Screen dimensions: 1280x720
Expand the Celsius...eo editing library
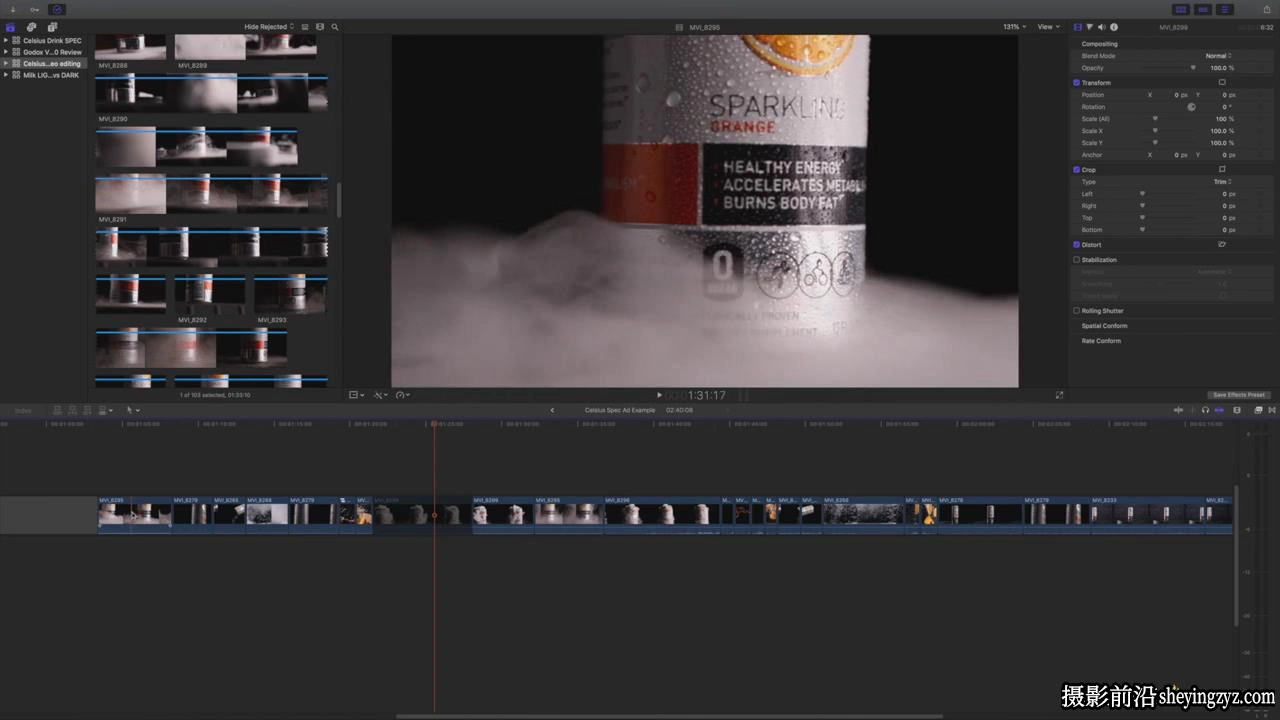(x=6, y=64)
